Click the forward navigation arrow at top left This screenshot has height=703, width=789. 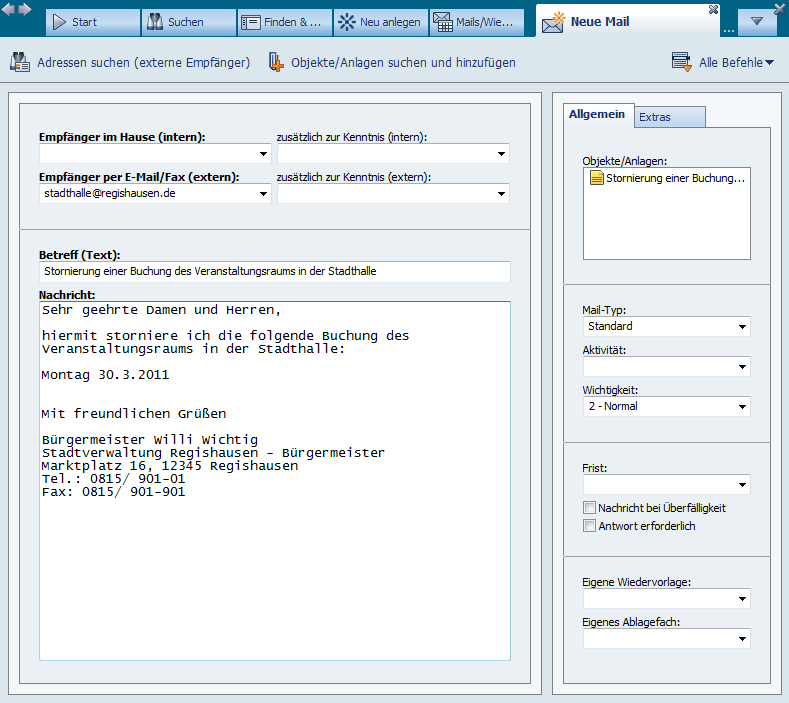point(25,8)
